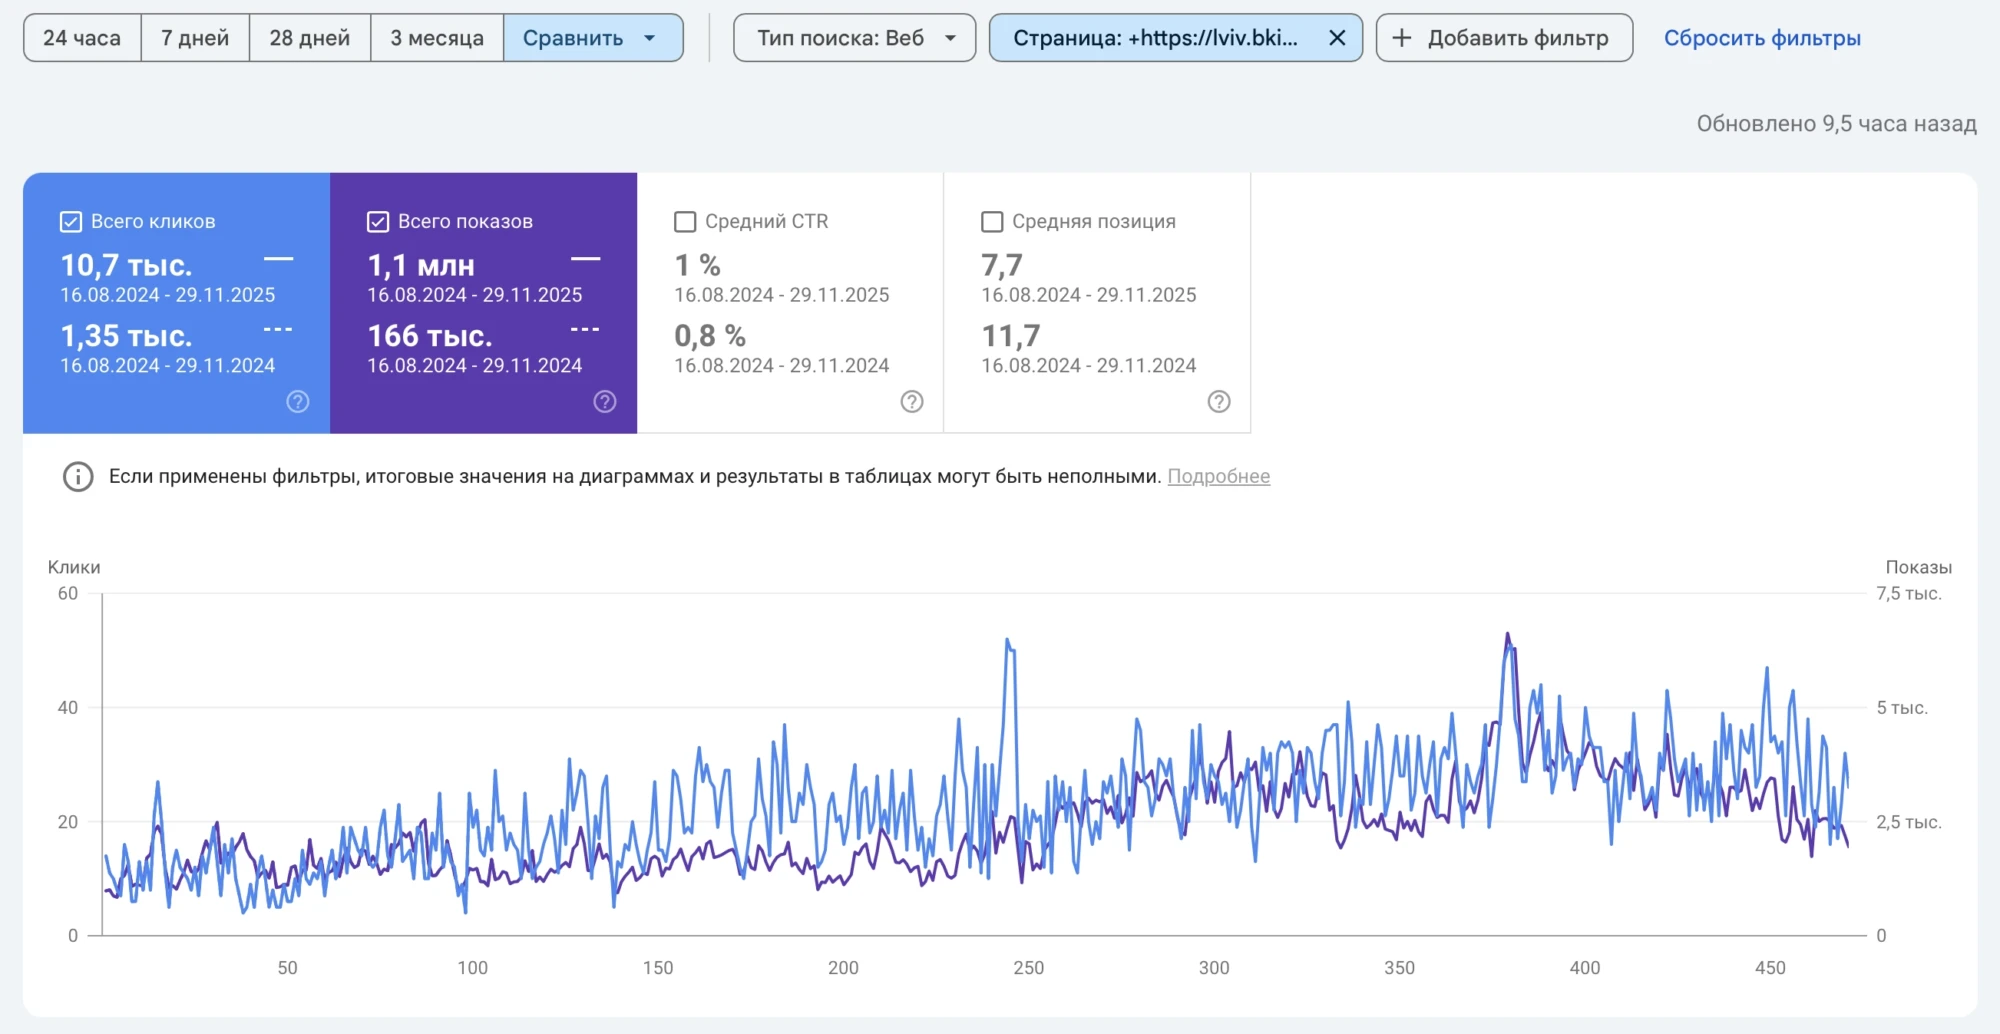
Task: Switch to the 28 дней range
Action: tap(310, 38)
